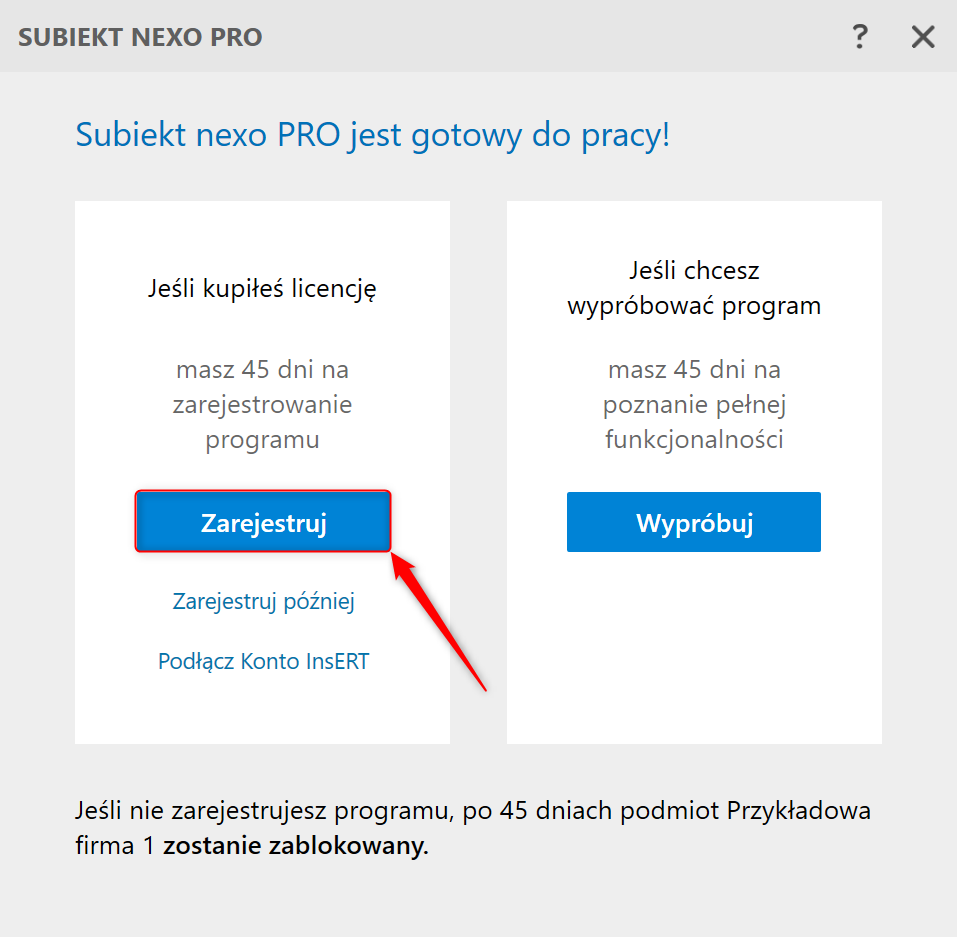Click the 'zarejestrowanie programu' description text
This screenshot has height=937, width=957.
click(x=262, y=405)
